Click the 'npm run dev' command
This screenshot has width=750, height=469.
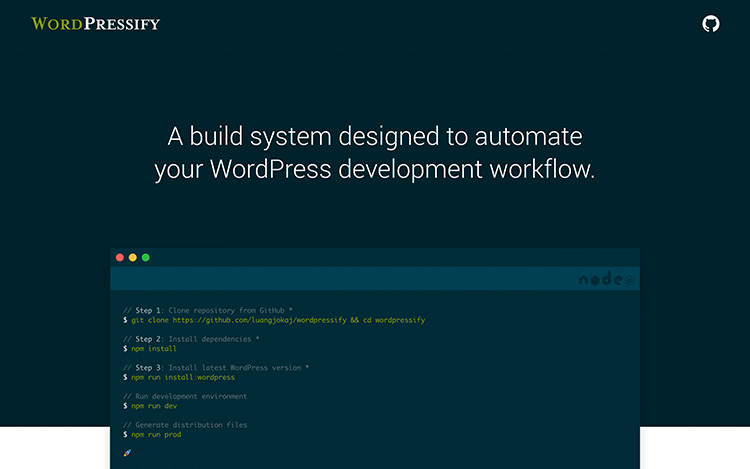[153, 406]
